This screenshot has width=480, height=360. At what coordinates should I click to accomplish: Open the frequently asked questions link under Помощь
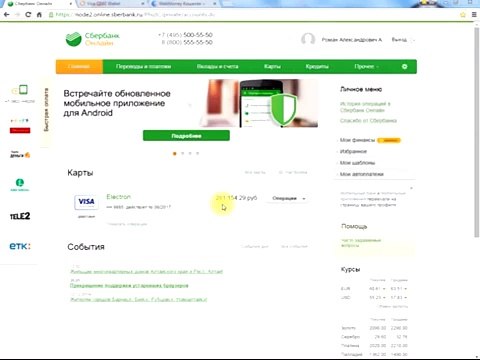tap(361, 243)
